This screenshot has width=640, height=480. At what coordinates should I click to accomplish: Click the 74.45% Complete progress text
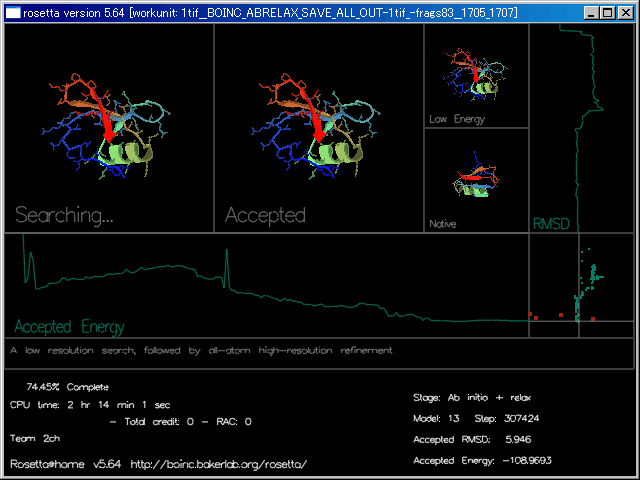[68, 386]
